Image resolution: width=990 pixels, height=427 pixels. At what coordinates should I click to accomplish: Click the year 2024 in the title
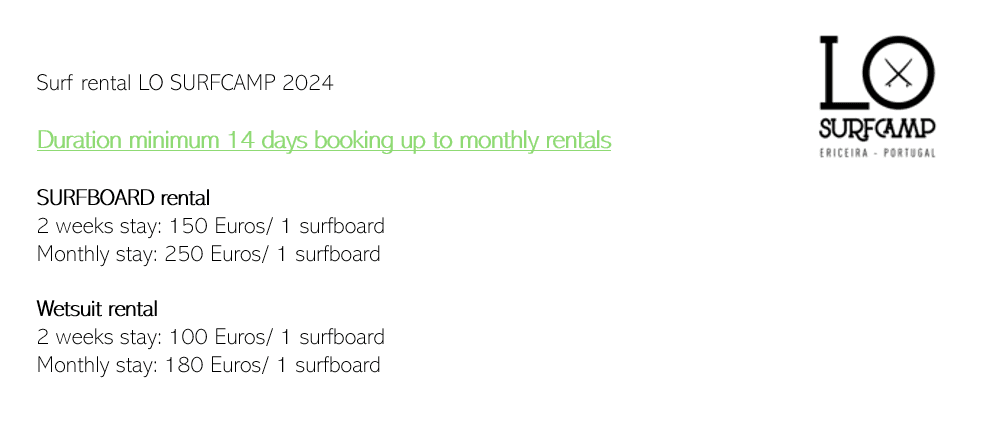(x=307, y=83)
